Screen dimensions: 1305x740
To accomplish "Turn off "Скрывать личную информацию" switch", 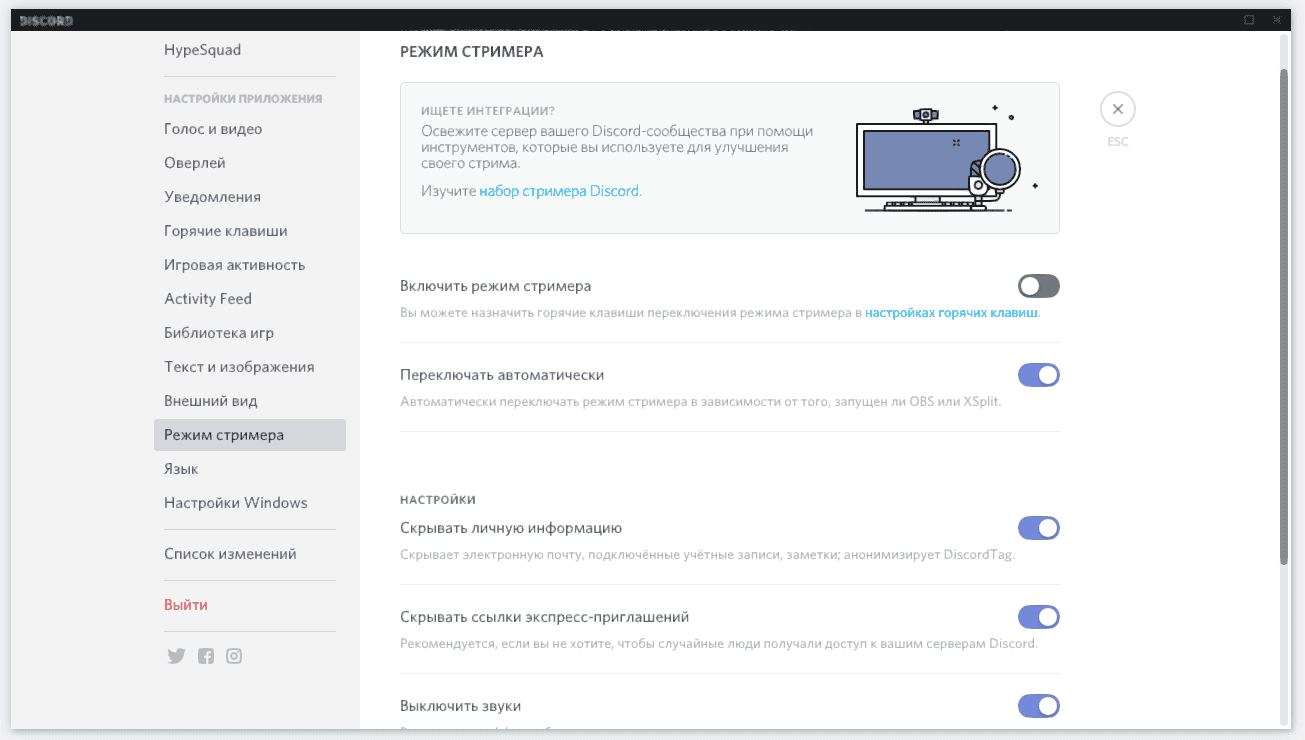I will click(1039, 528).
